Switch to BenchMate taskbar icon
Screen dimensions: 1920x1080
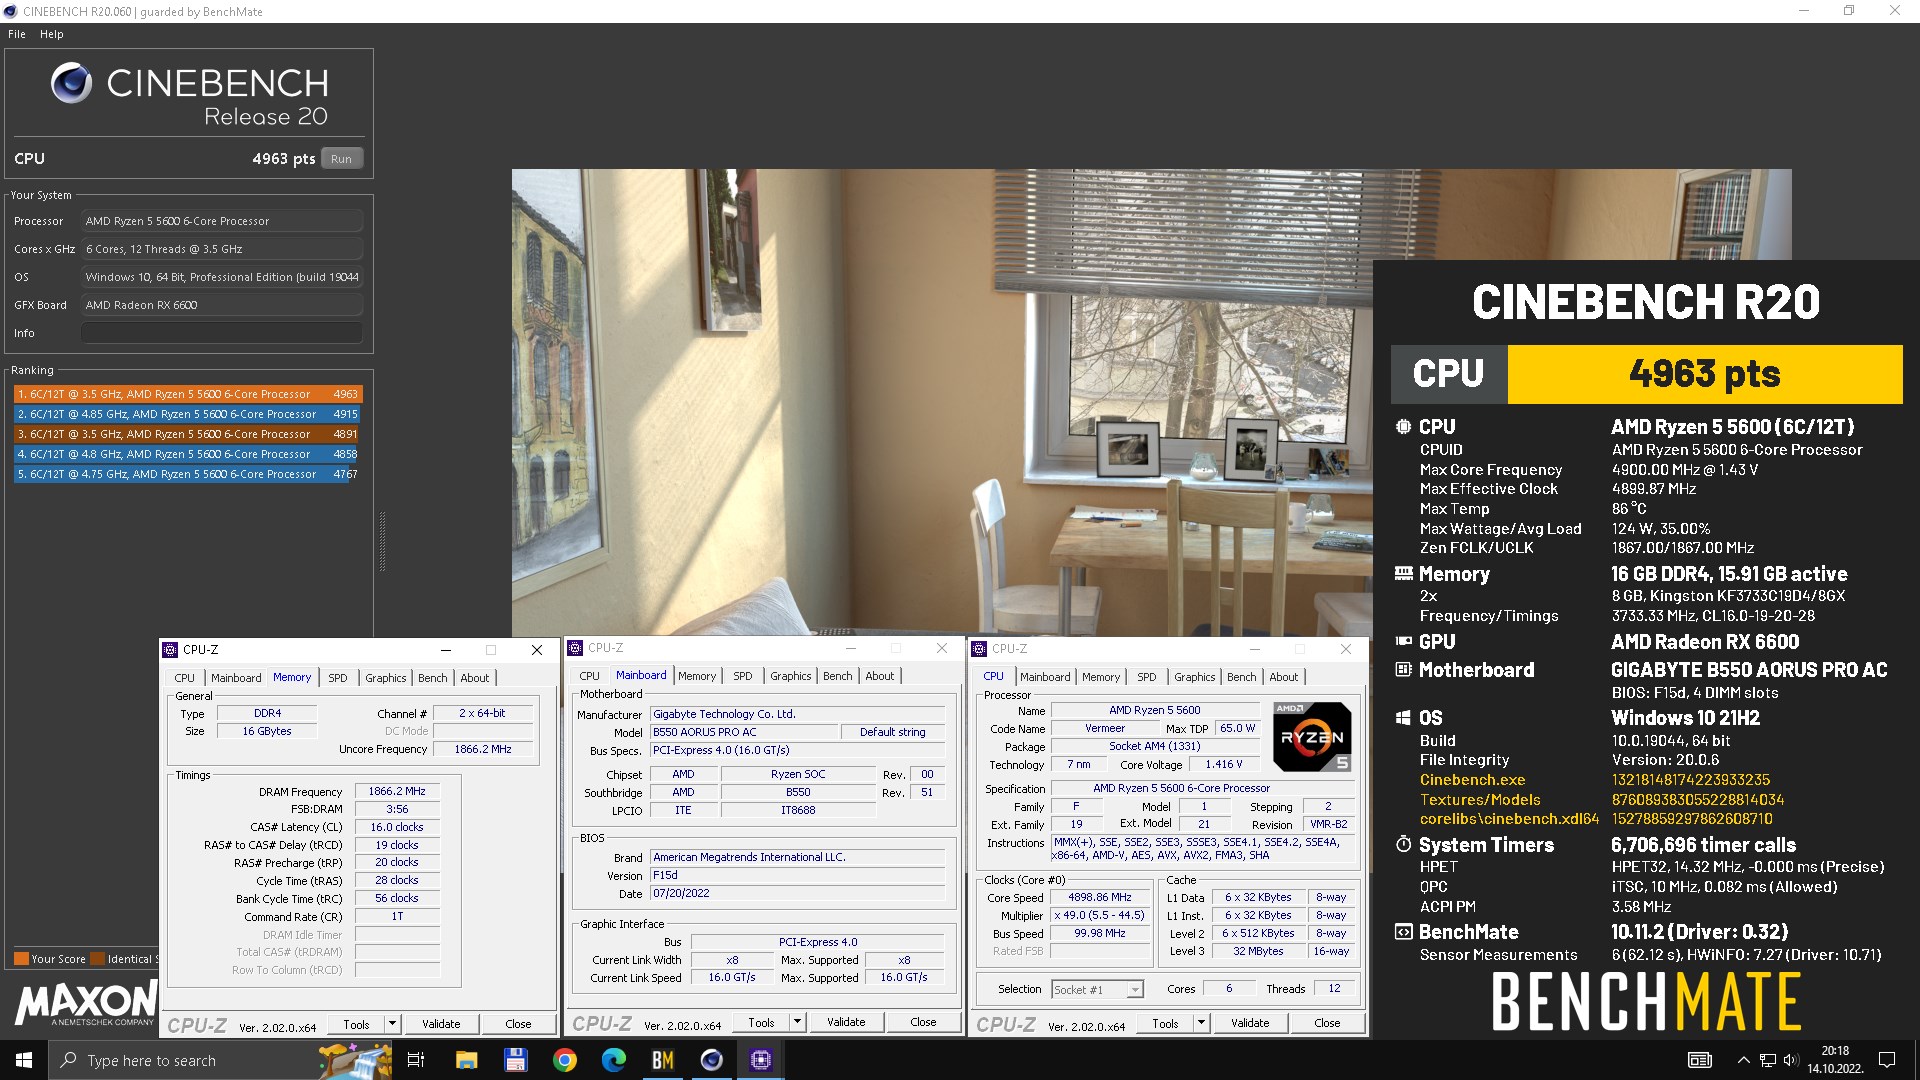[662, 1060]
